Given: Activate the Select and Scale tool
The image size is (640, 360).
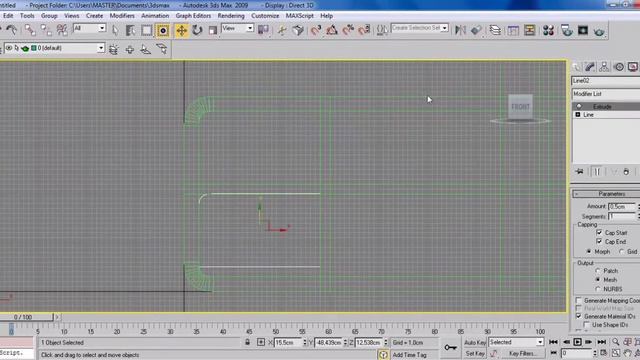Looking at the screenshot, I should tap(213, 30).
